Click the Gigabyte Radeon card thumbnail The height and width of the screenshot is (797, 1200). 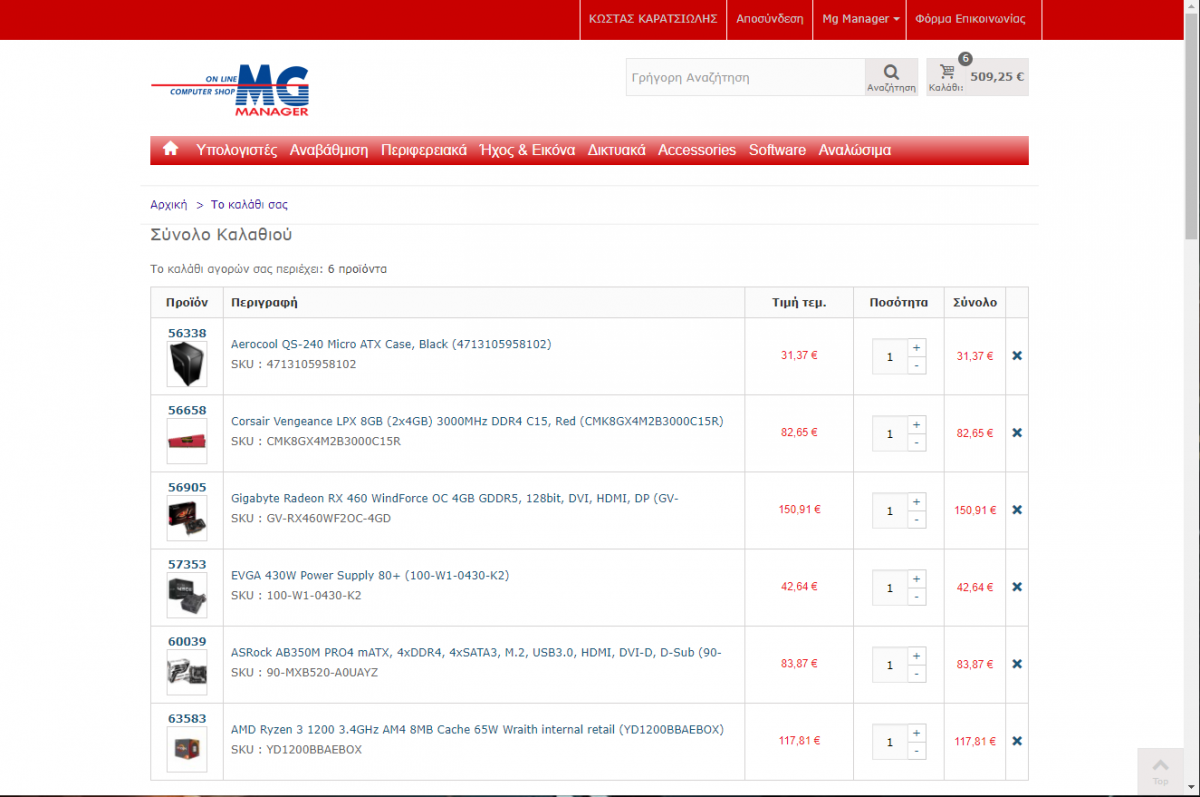click(187, 518)
